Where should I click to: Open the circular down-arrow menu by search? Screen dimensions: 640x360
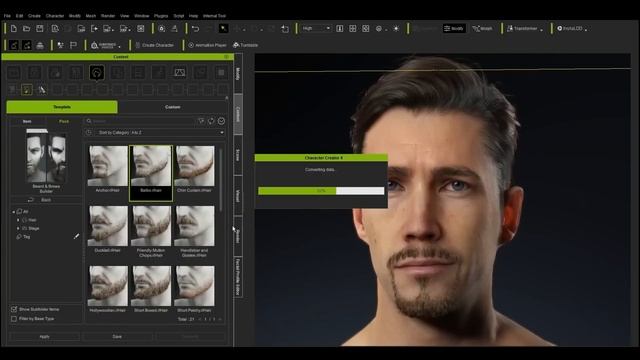[221, 121]
